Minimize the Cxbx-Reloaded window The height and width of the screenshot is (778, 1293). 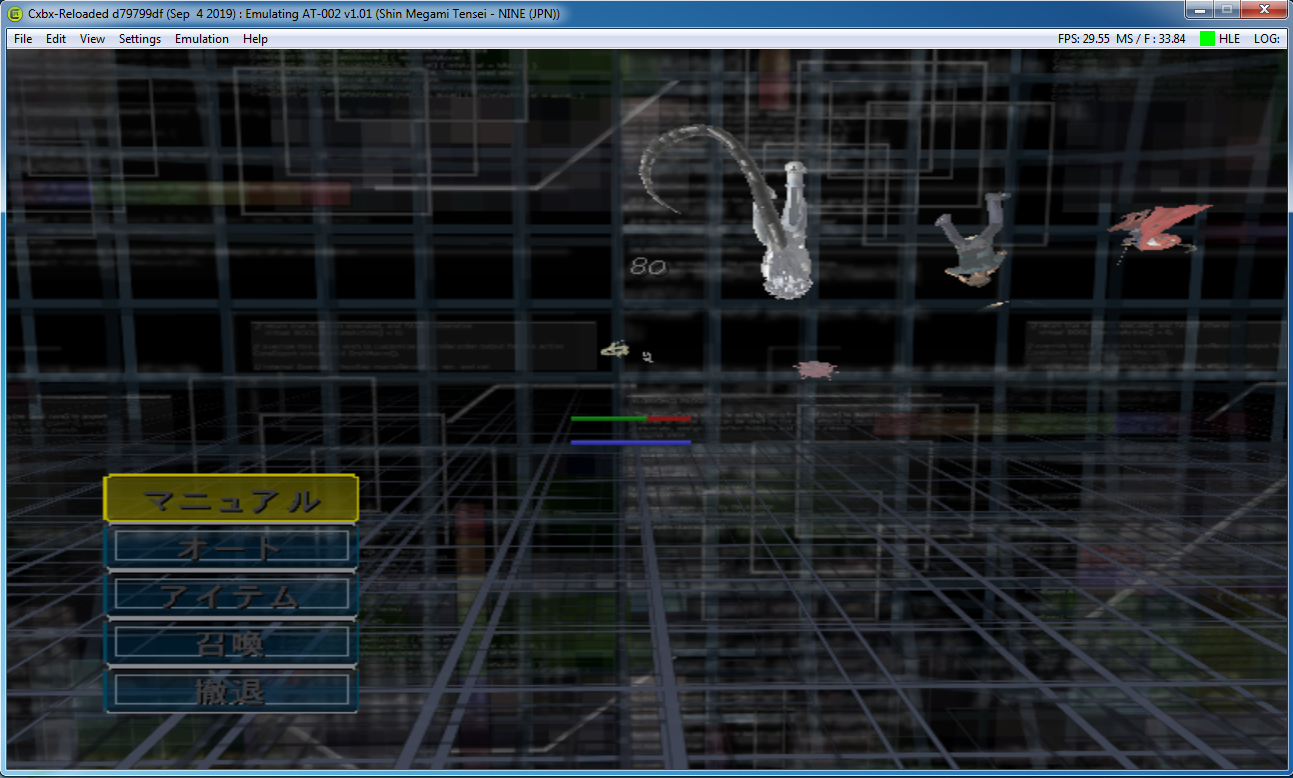(1198, 10)
